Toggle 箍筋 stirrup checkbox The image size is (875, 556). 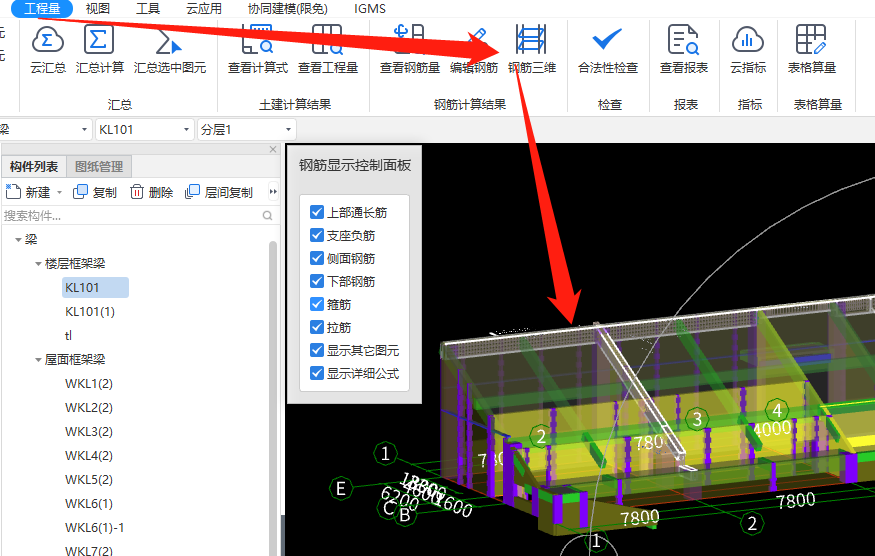point(316,304)
